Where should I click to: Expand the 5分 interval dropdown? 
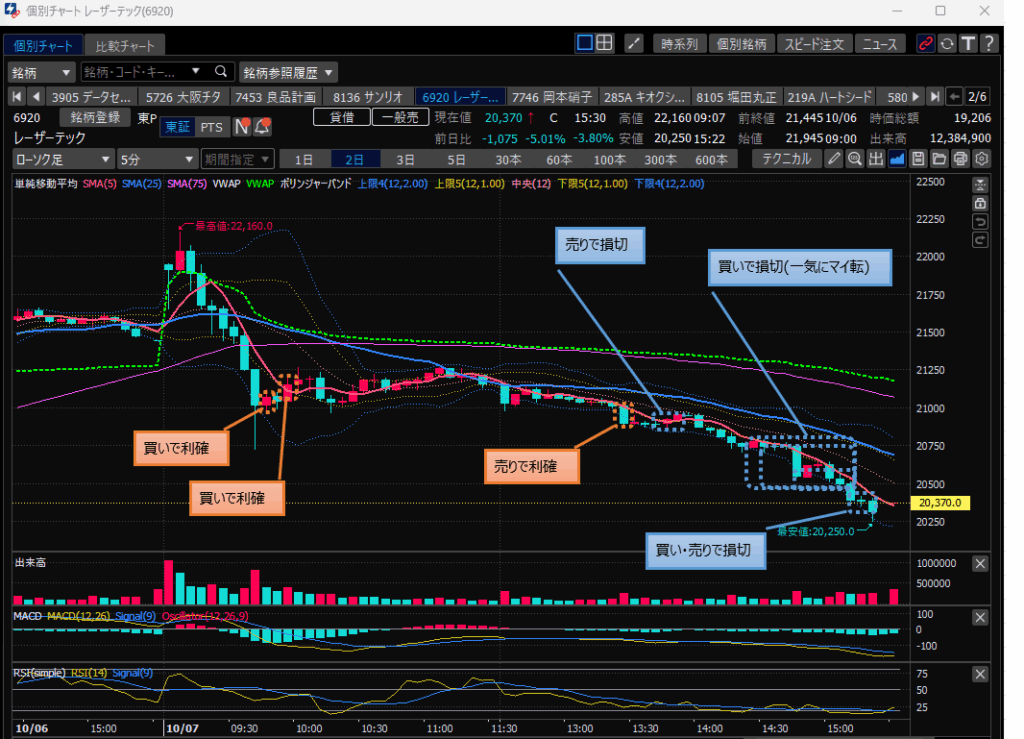pyautogui.click(x=157, y=159)
